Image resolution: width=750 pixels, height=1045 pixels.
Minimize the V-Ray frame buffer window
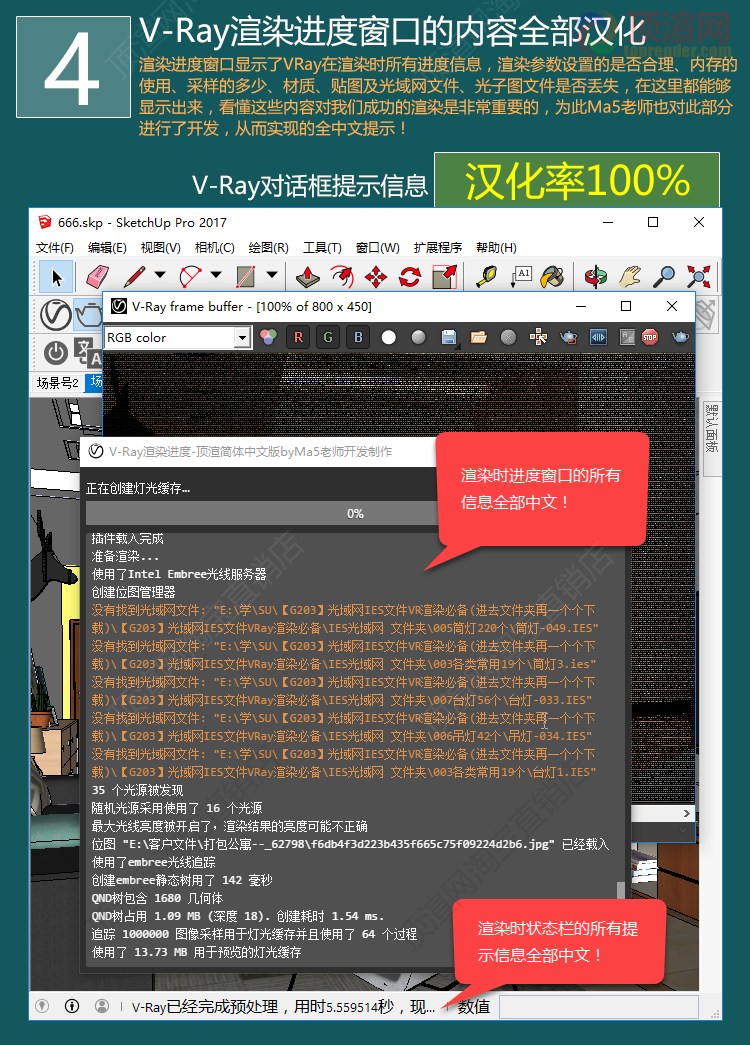tap(581, 306)
